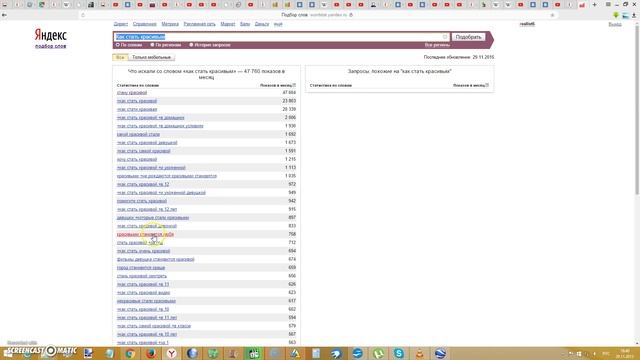Go back with the browser back arrow
This screenshot has width=640, height=360.
coord(4,15)
